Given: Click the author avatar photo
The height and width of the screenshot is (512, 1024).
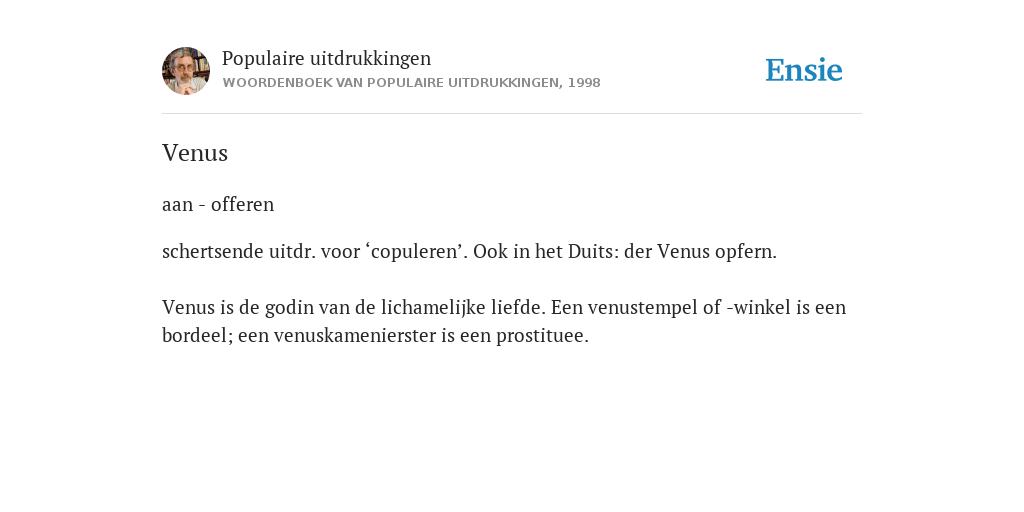Looking at the screenshot, I should tap(186, 71).
